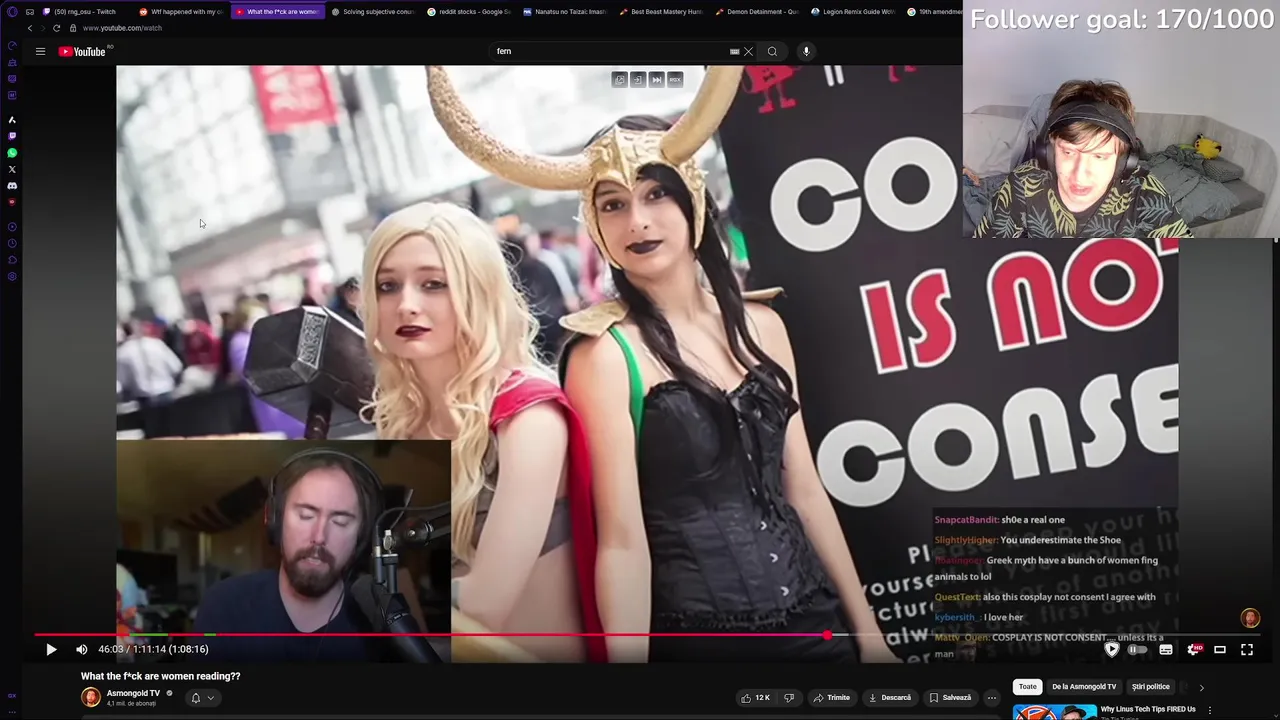The width and height of the screenshot is (1280, 720).
Task: Click the shield play icon in player controls
Action: pos(1111,650)
